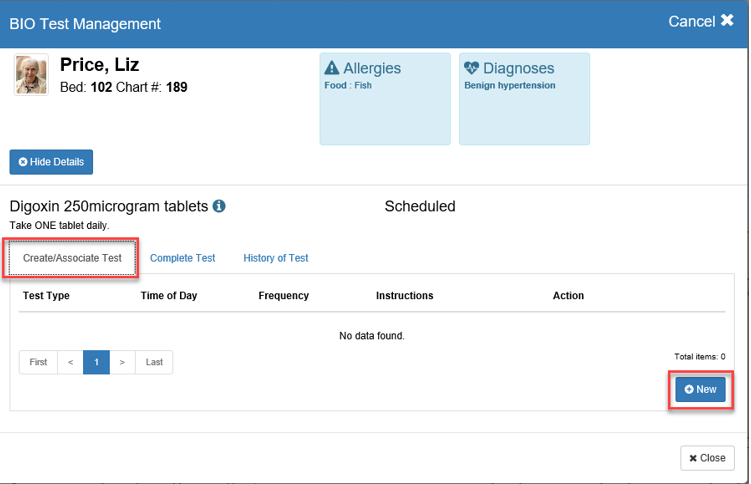The width and height of the screenshot is (751, 484).
Task: Go to First page in pagination
Action: (x=38, y=362)
